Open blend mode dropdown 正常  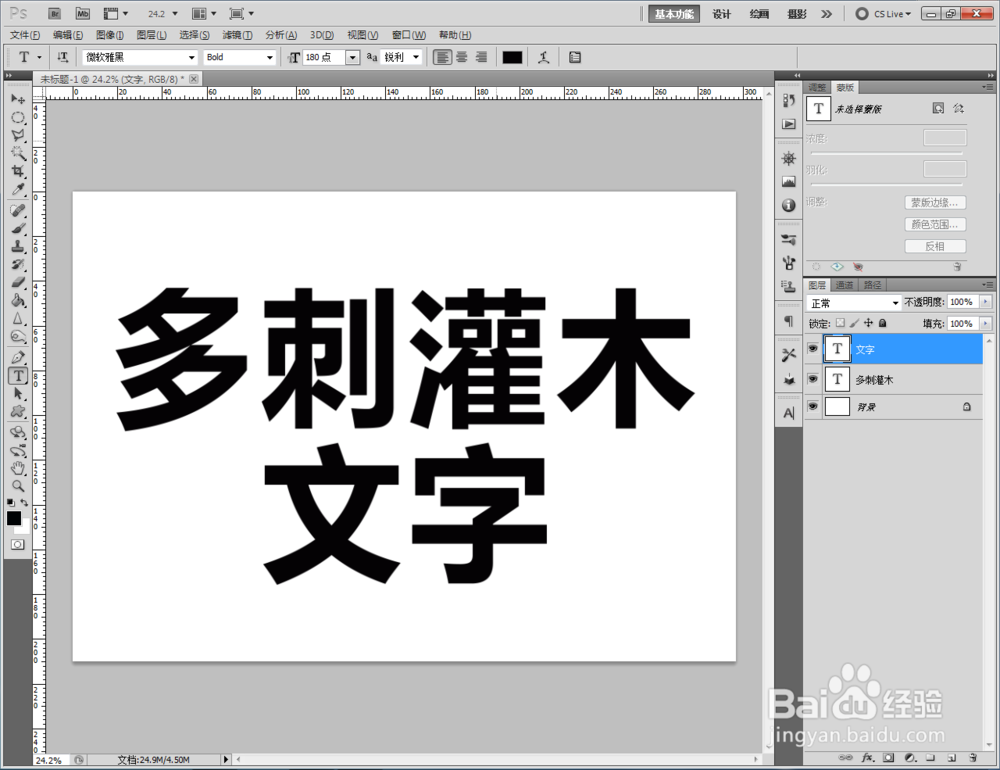[x=853, y=303]
